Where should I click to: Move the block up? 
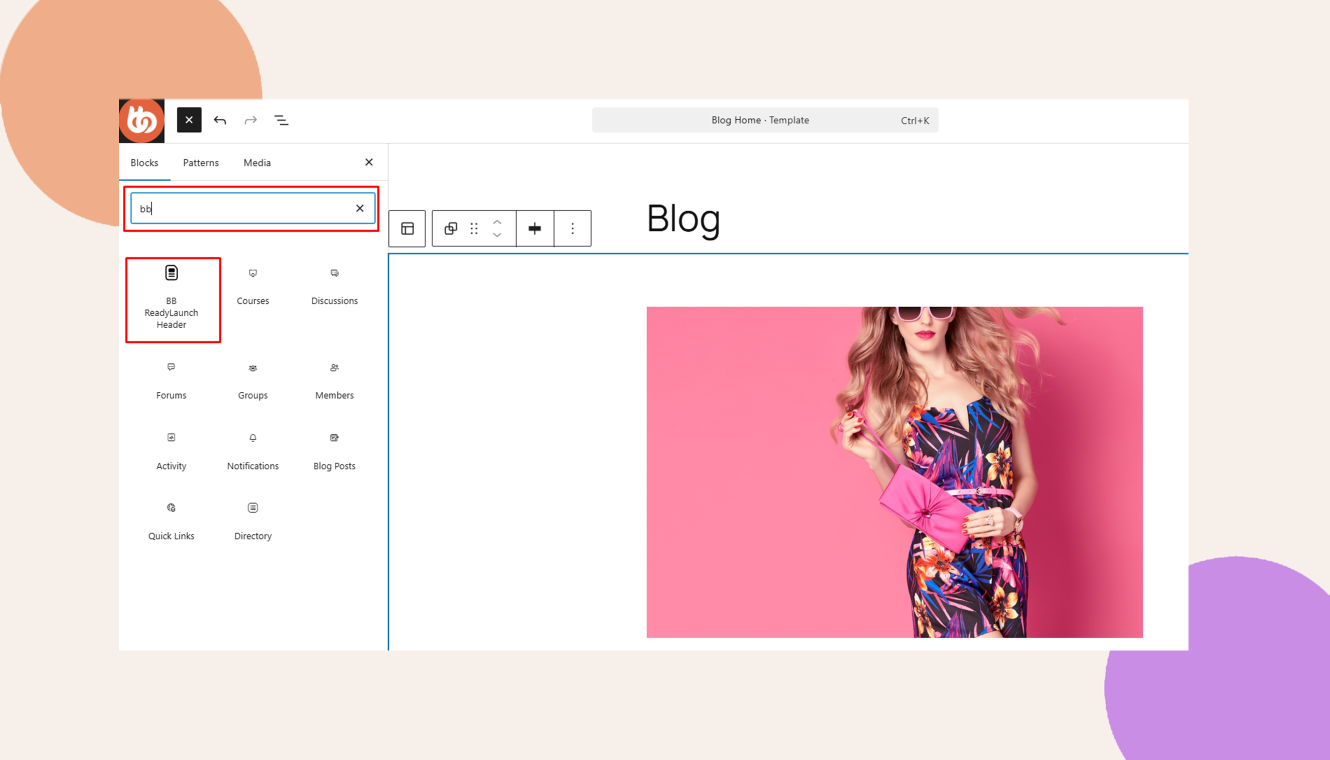pyautogui.click(x=497, y=222)
